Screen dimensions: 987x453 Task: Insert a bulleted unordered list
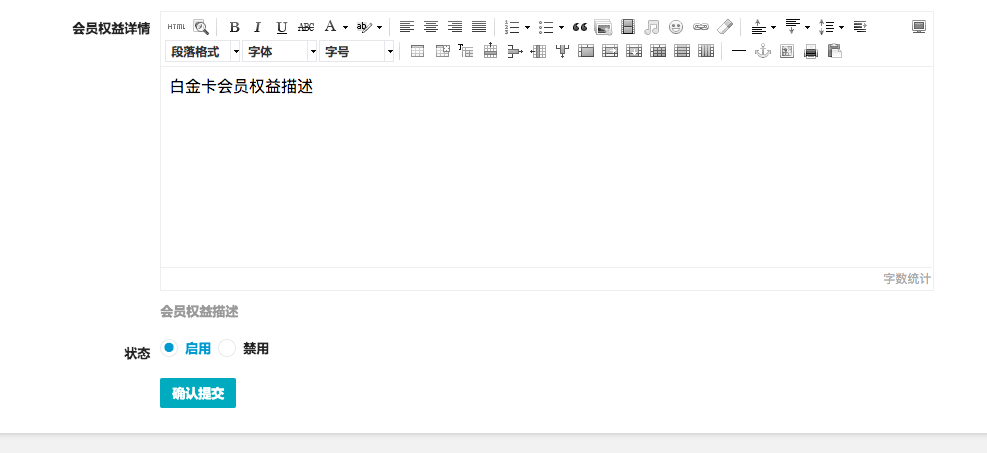tap(546, 27)
